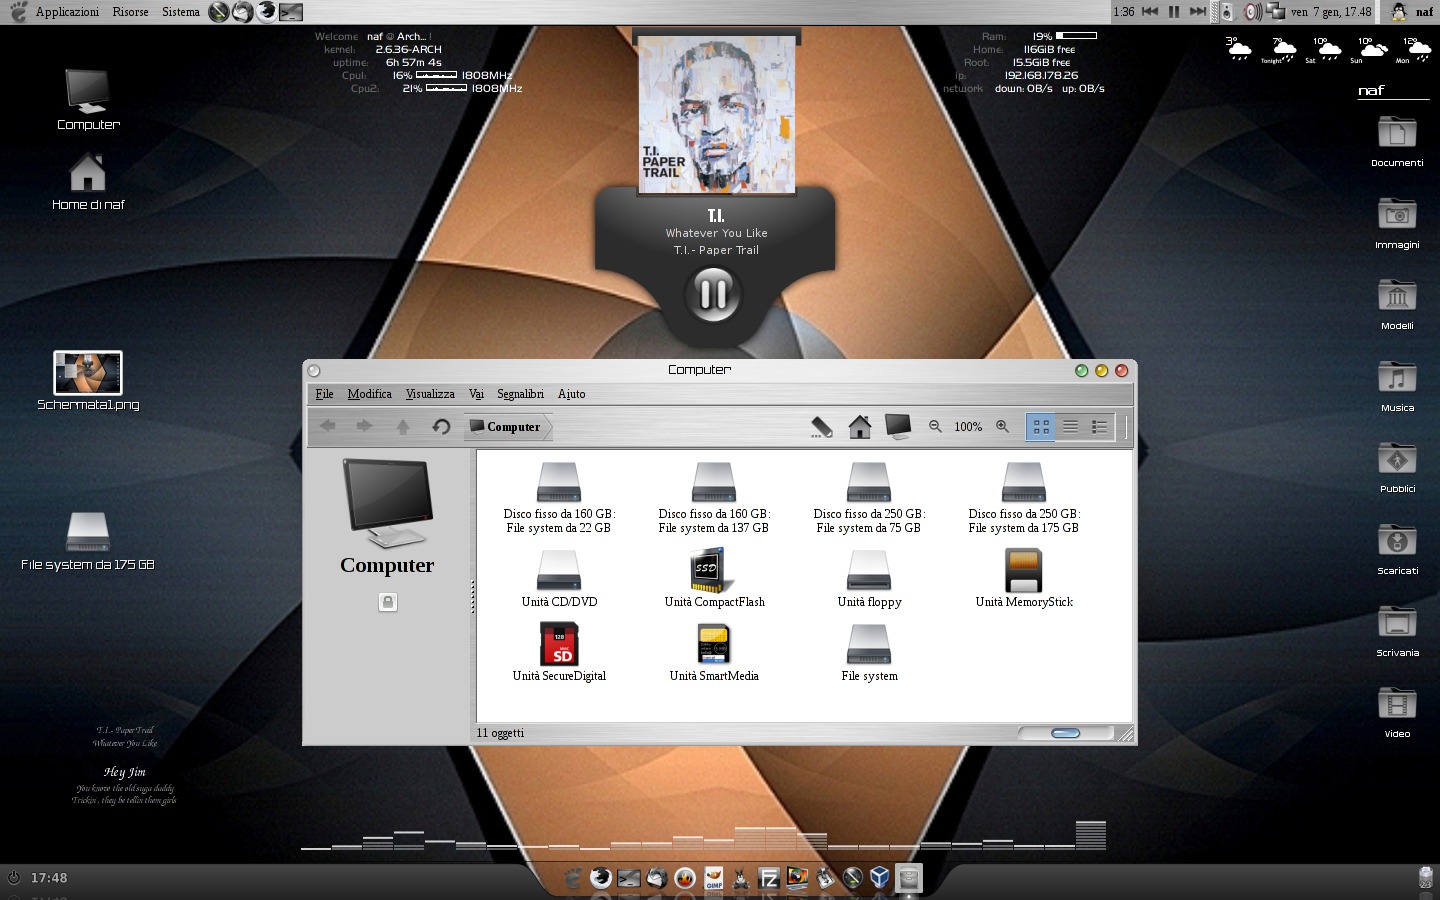
Task: Pause playback on the desktop music widget
Action: click(x=713, y=294)
